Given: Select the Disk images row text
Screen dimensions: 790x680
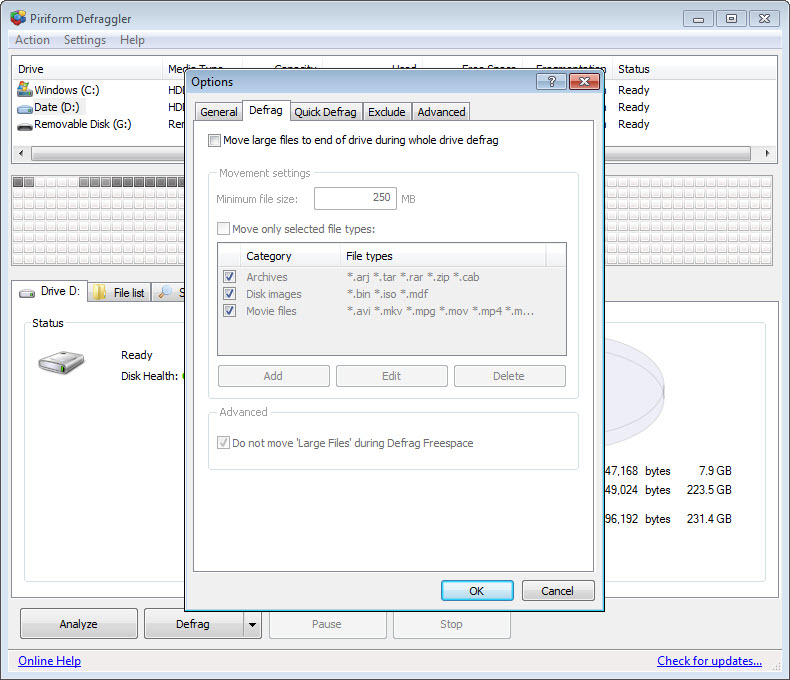Looking at the screenshot, I should [274, 294].
